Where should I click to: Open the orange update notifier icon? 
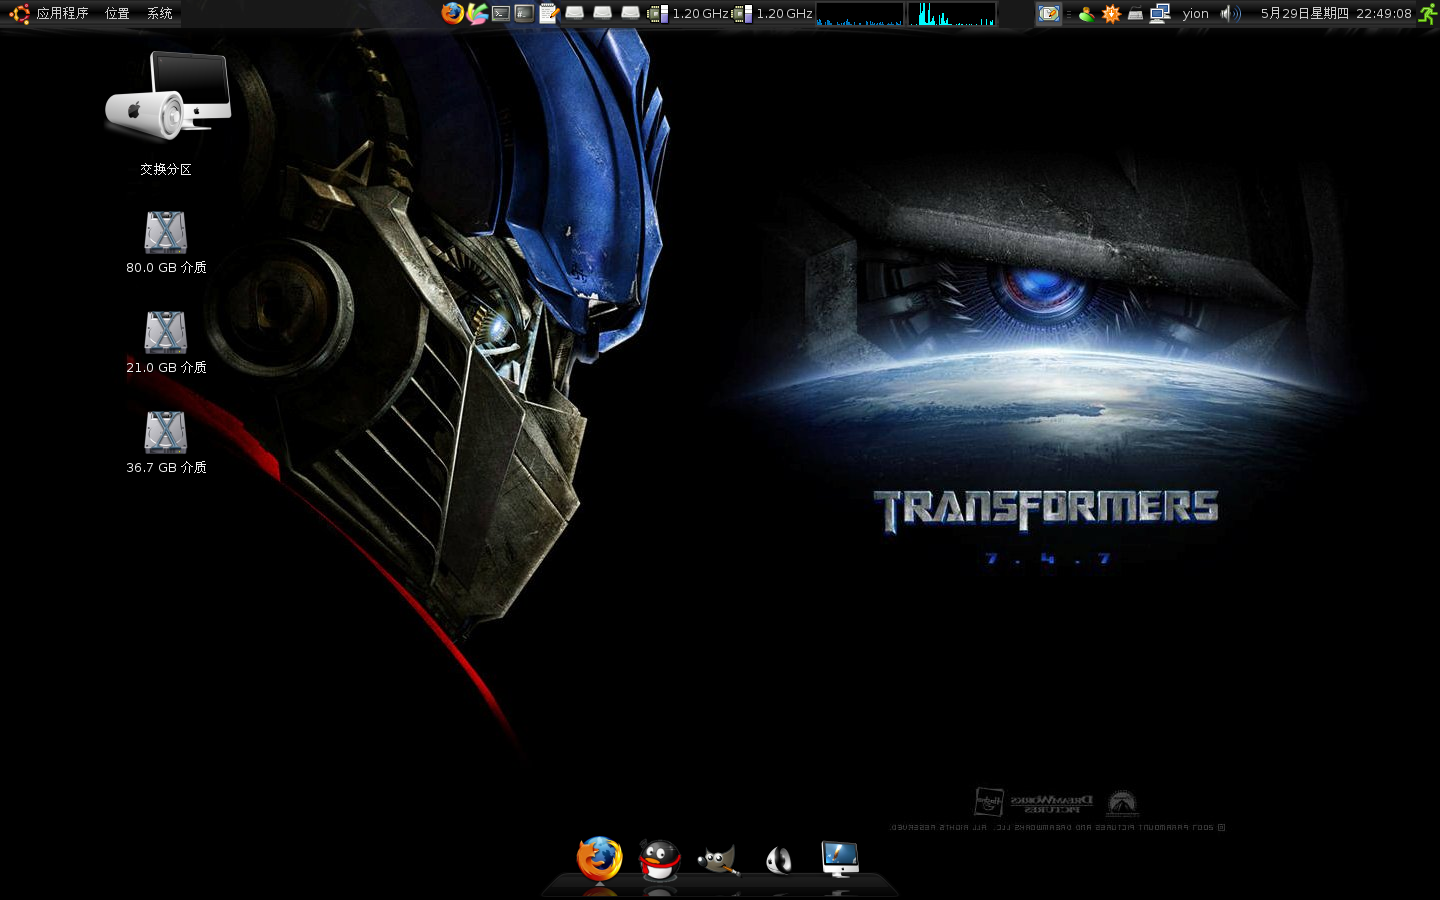point(1111,13)
